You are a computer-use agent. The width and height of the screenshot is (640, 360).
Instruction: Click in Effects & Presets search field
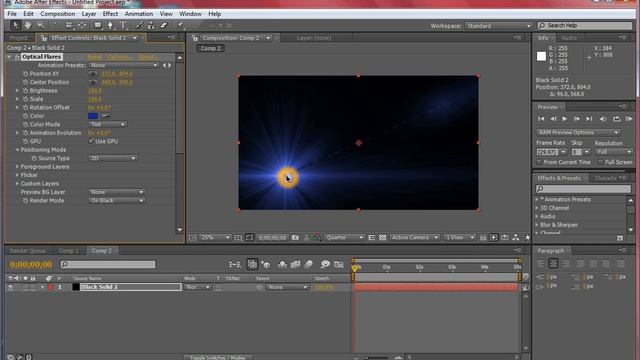click(583, 189)
